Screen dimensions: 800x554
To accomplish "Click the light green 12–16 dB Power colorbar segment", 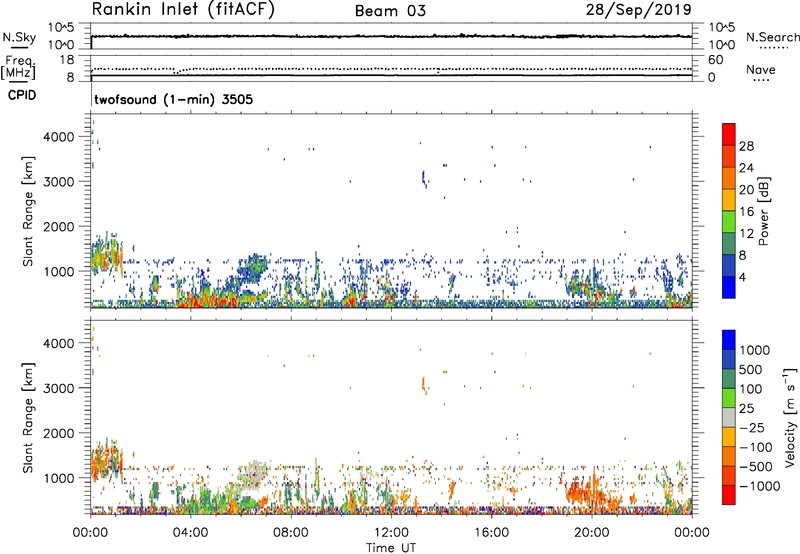I will (729, 221).
